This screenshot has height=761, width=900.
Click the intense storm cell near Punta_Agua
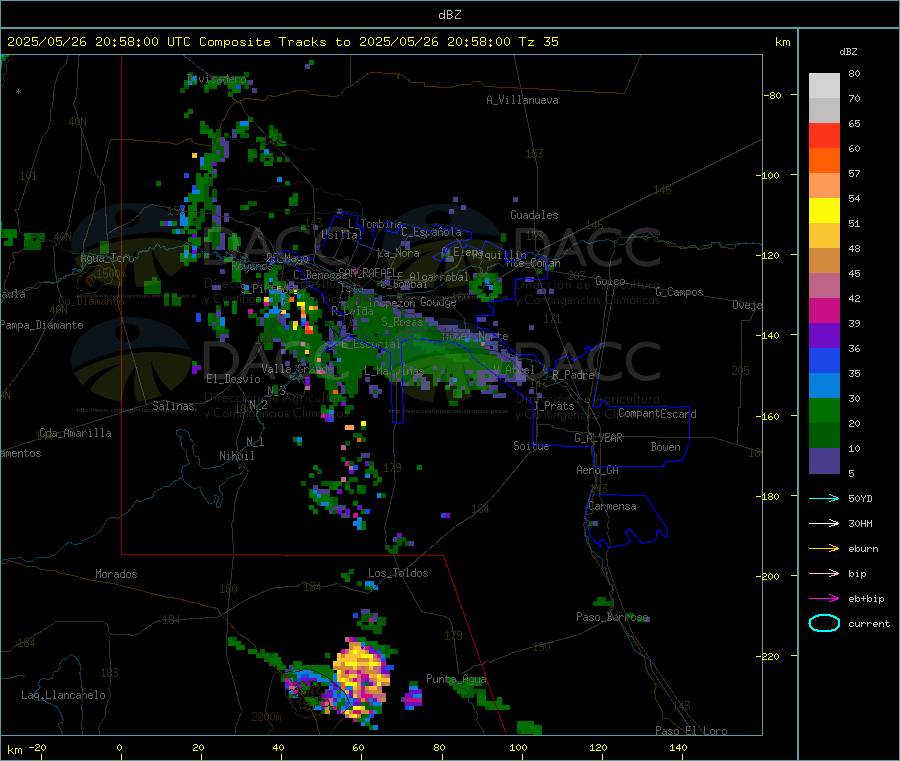click(362, 677)
